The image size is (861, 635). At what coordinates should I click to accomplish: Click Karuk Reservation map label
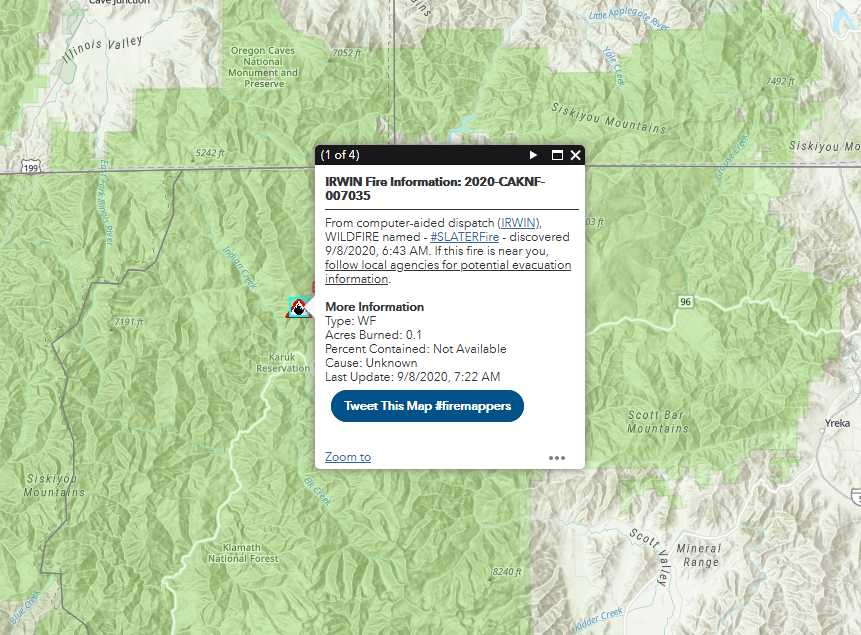point(283,363)
